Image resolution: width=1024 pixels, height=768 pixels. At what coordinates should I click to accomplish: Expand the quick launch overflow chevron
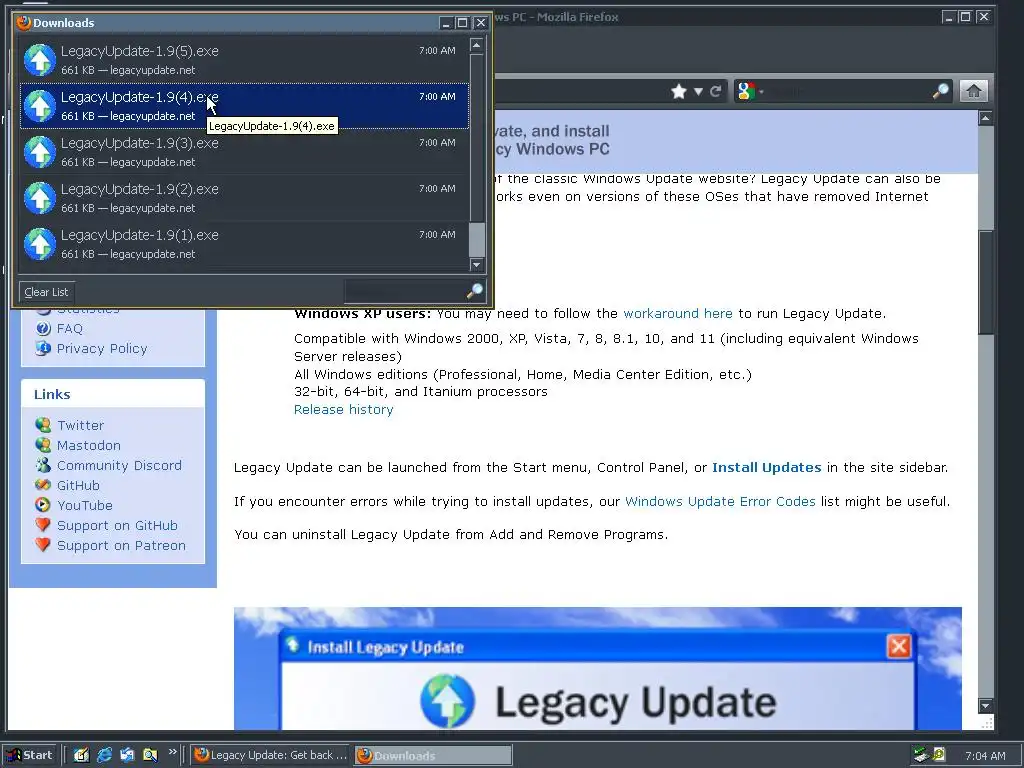pyautogui.click(x=172, y=752)
